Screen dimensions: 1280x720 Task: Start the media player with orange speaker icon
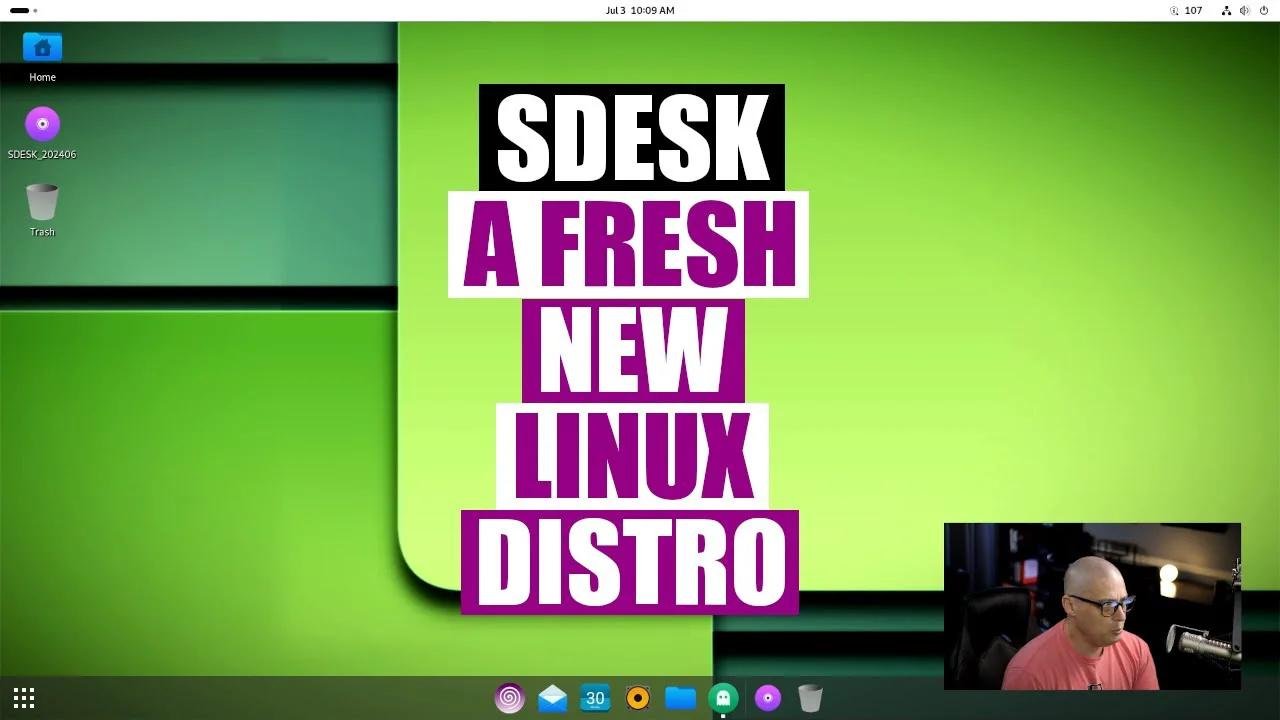[x=638, y=698]
